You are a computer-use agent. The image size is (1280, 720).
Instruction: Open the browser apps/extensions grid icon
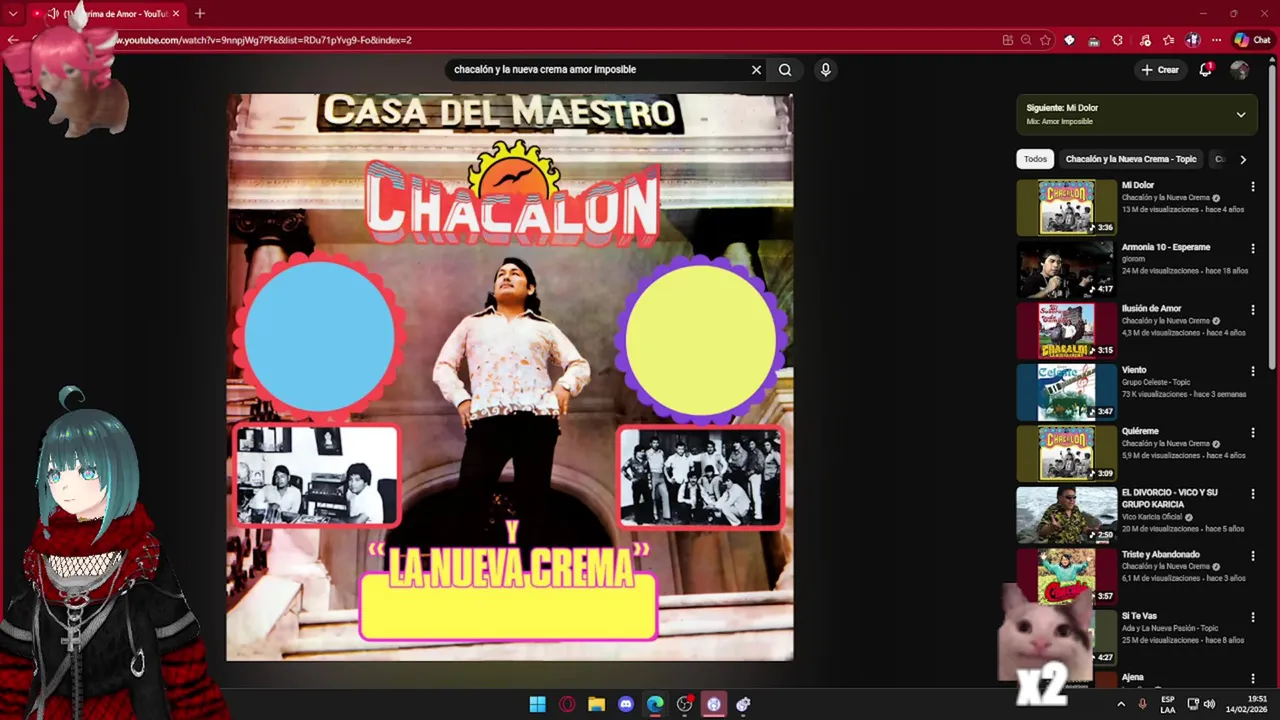[1008, 40]
